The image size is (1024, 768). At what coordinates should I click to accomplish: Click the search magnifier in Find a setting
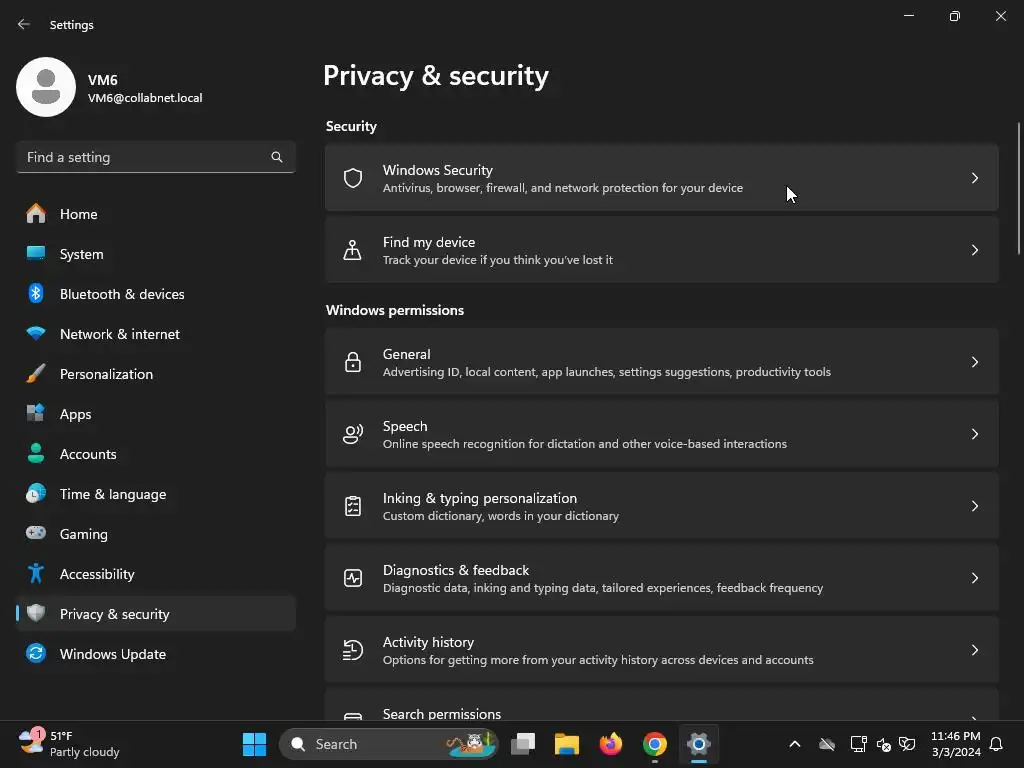pos(277,157)
